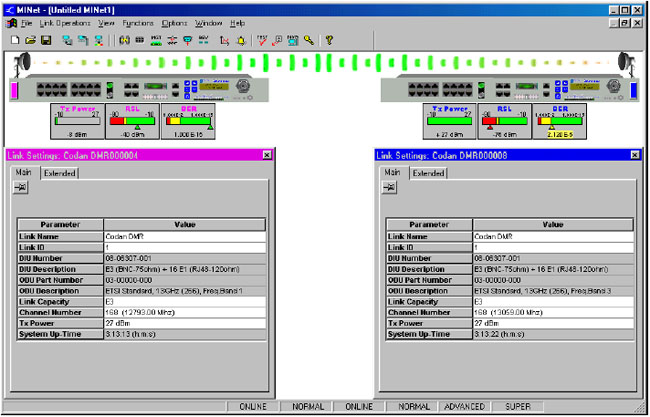Click the left radio's RSL gauge showing -40 dBm
This screenshot has width=650, height=417.
tap(132, 121)
